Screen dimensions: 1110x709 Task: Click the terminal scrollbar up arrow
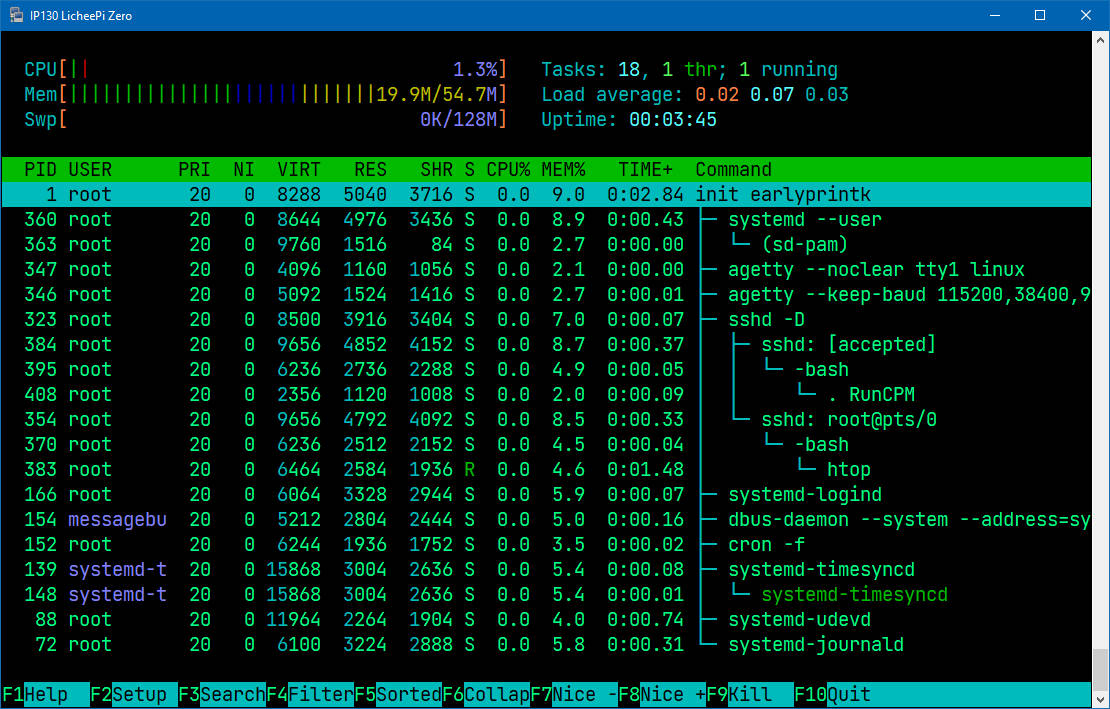(x=1100, y=40)
